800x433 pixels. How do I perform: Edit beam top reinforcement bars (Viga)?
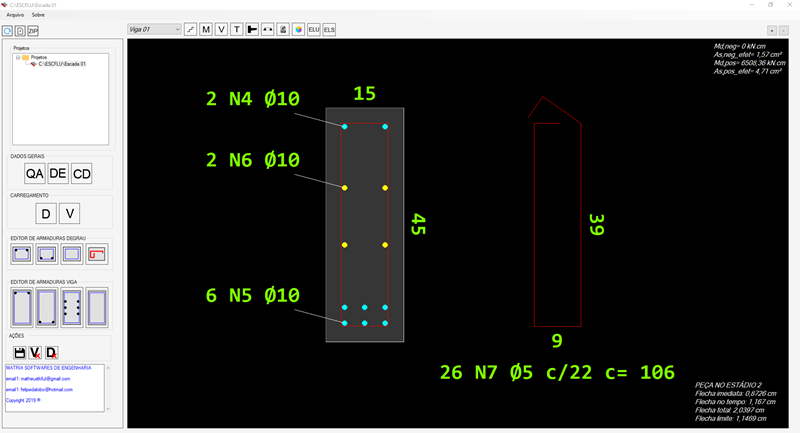tap(21, 308)
